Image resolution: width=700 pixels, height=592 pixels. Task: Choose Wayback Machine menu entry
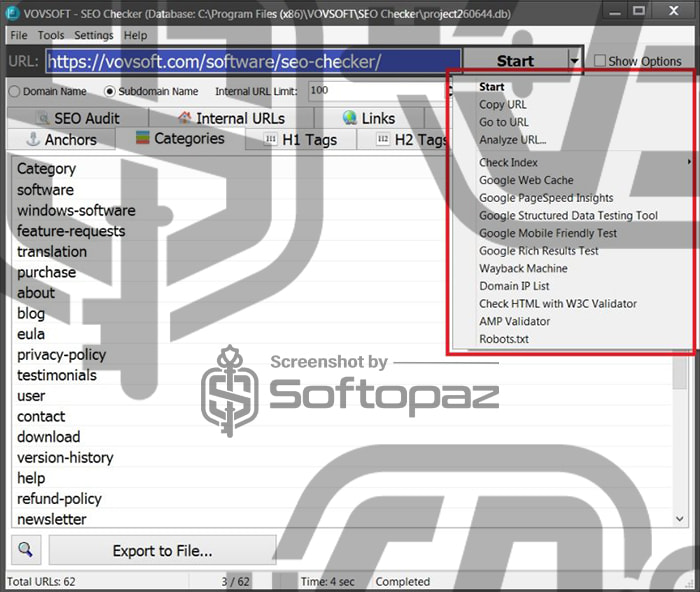coord(571,268)
